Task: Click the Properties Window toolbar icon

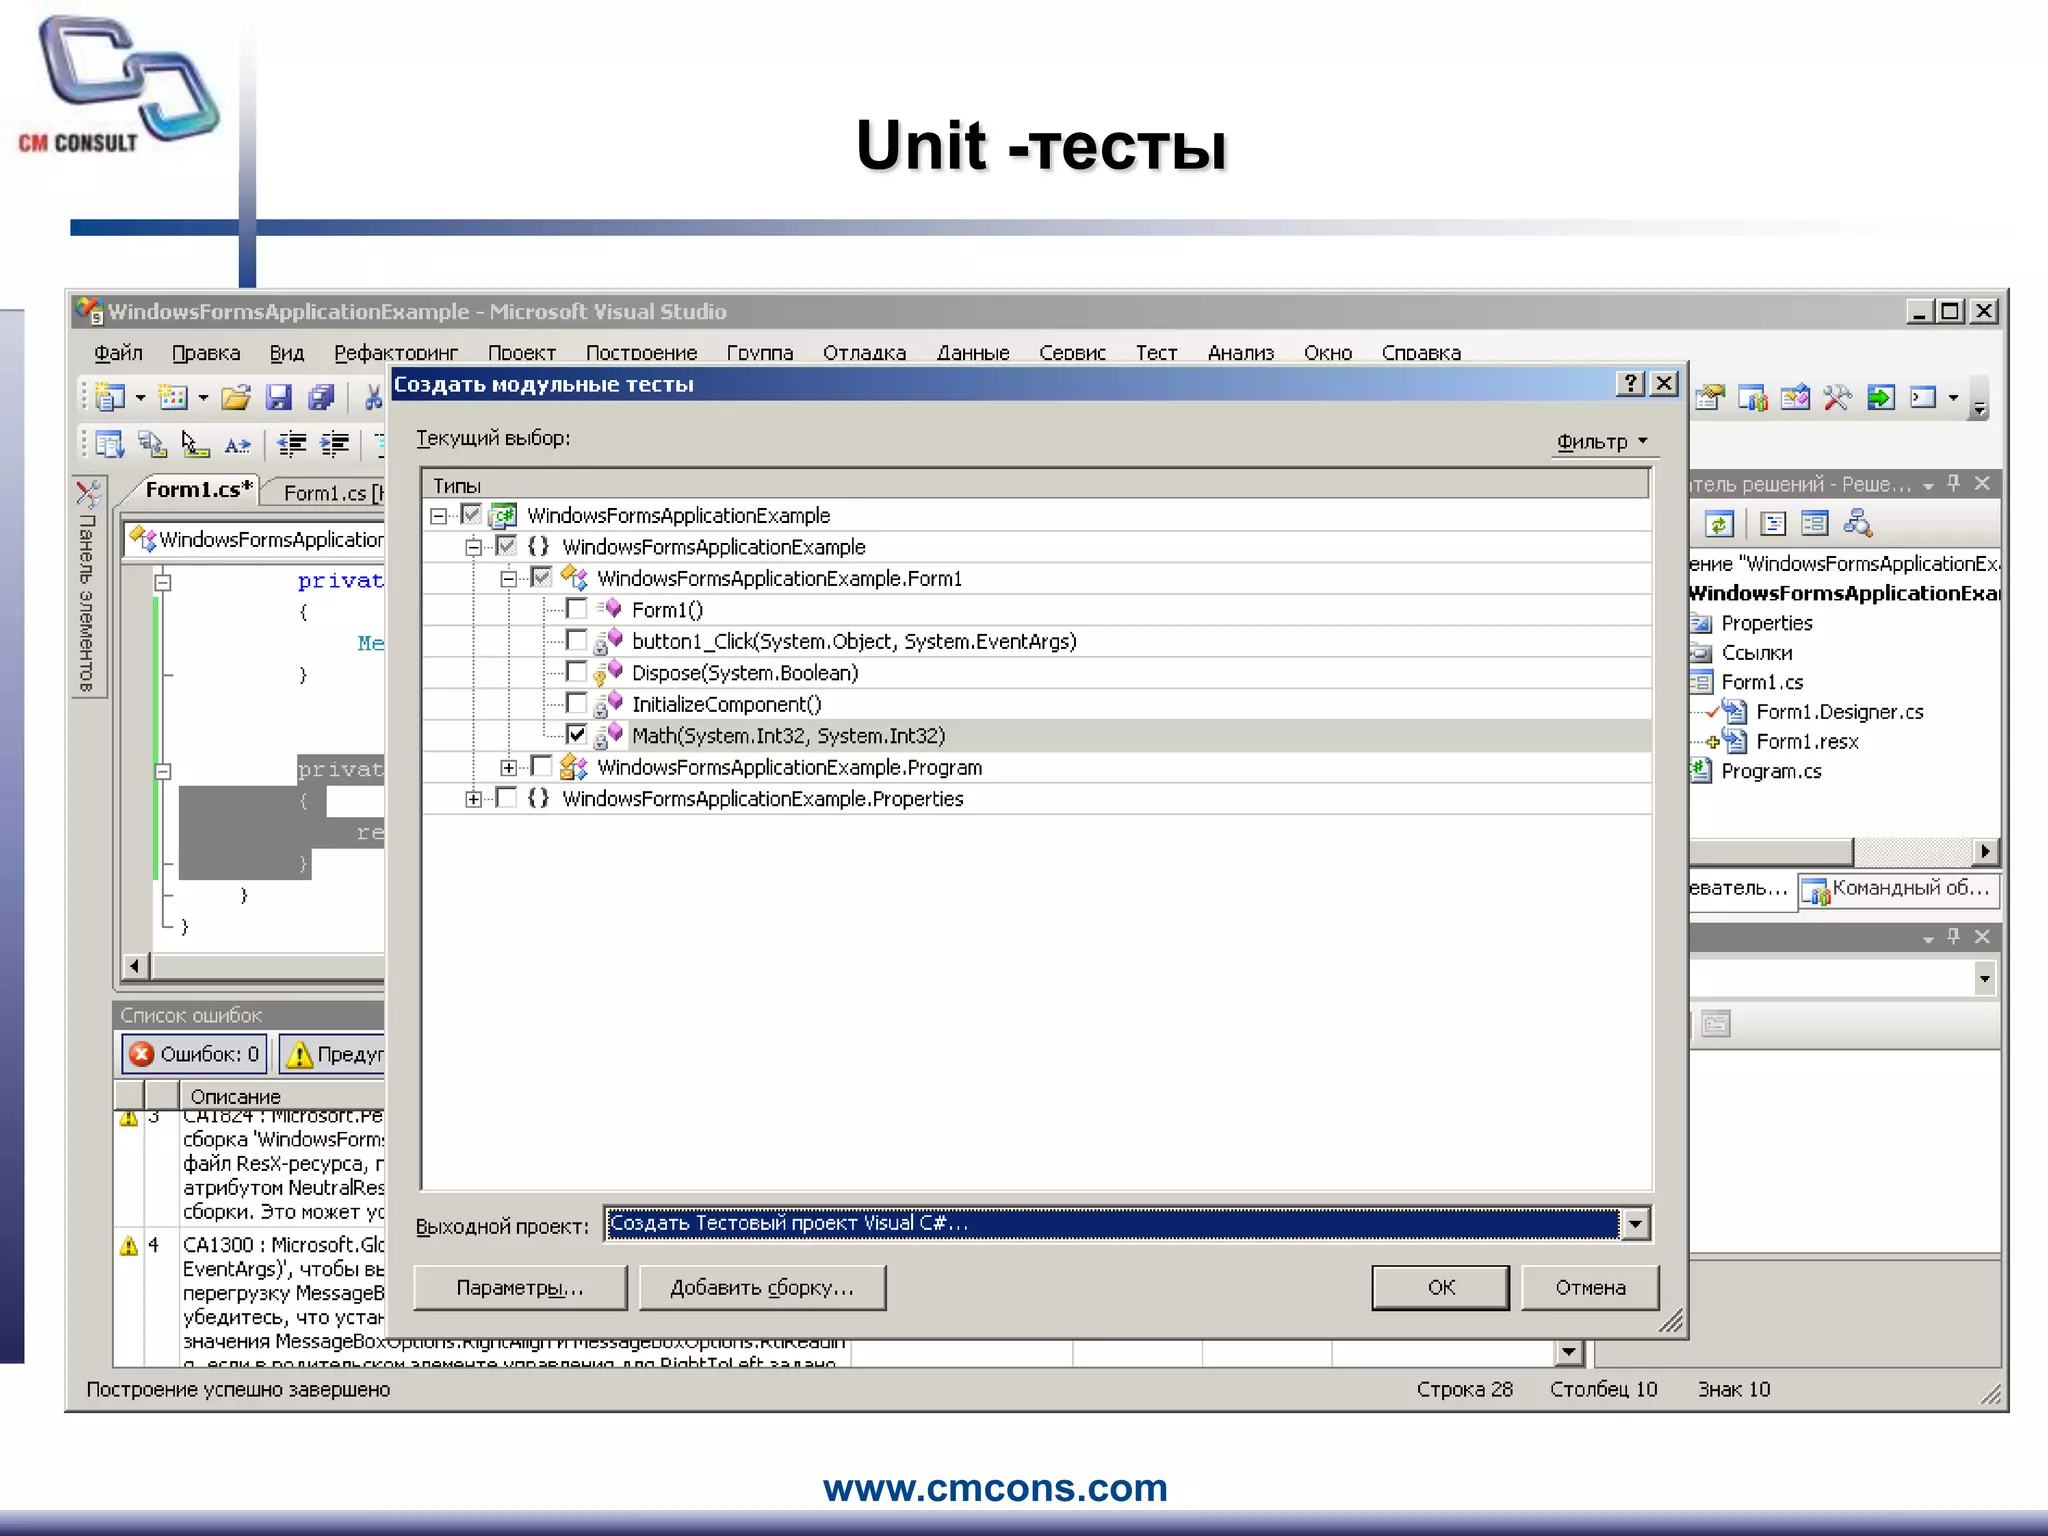Action: [x=1710, y=397]
